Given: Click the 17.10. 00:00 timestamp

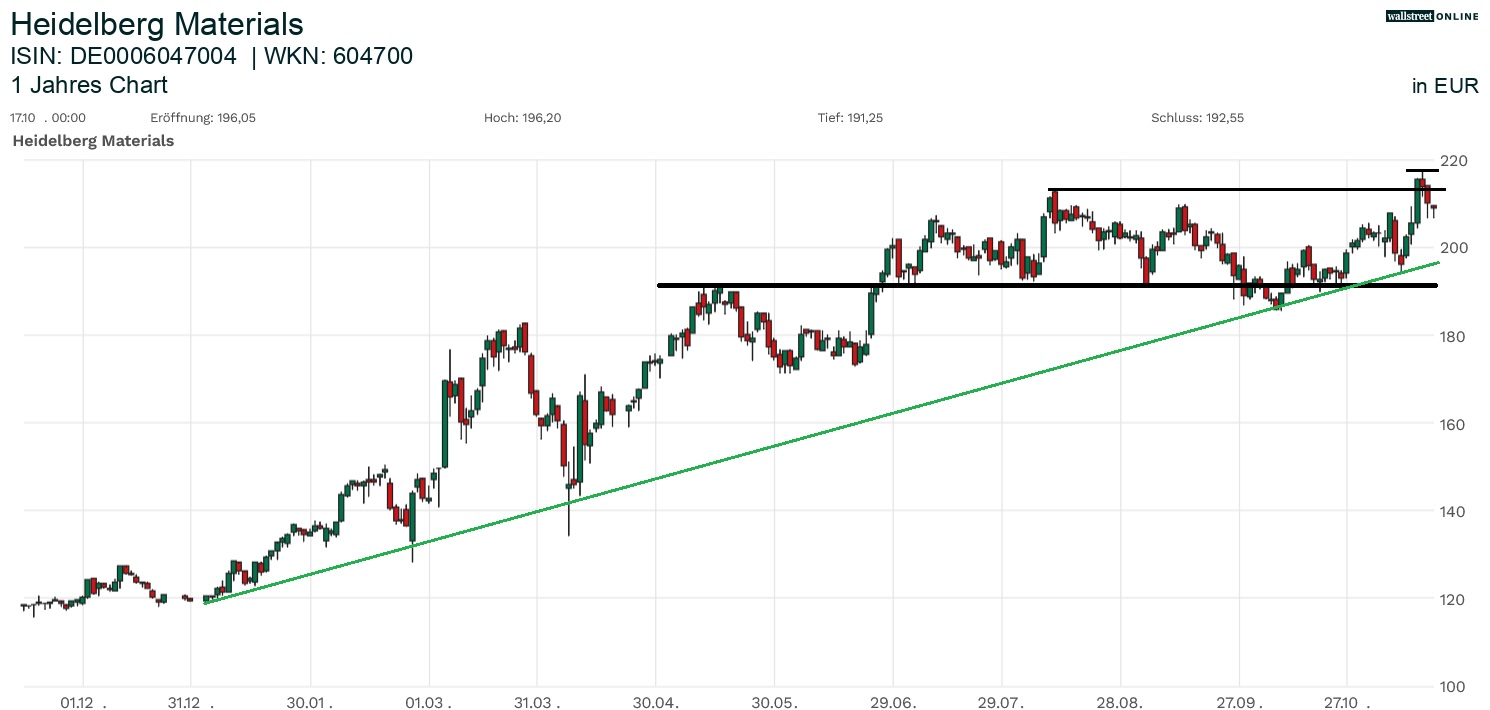Looking at the screenshot, I should coord(47,118).
